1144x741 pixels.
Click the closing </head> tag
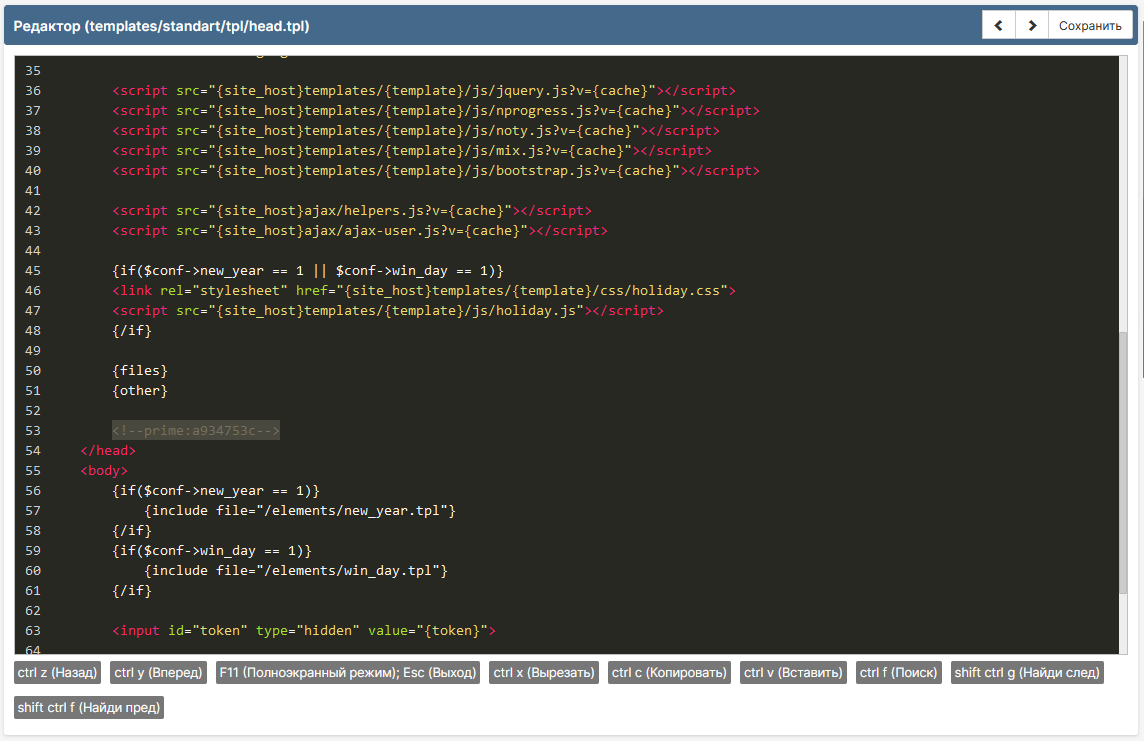(x=108, y=450)
